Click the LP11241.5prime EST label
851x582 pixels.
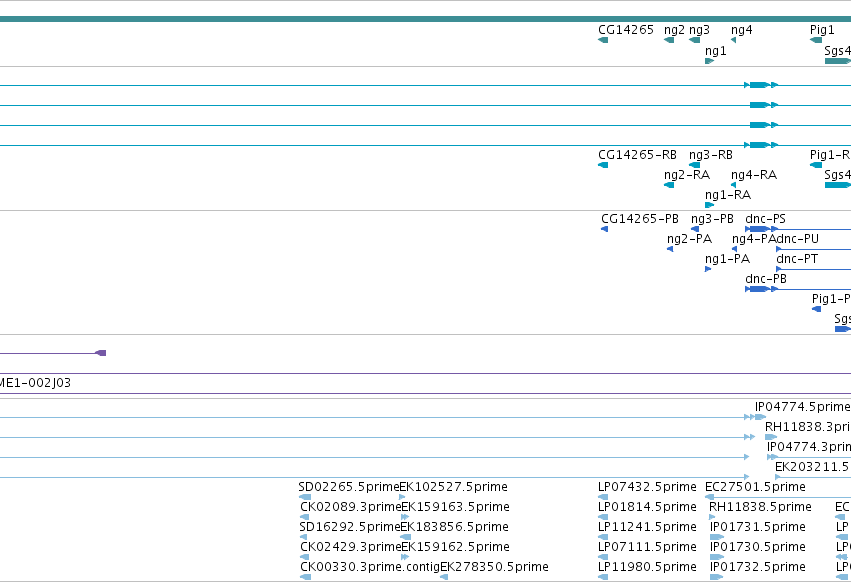pos(647,527)
